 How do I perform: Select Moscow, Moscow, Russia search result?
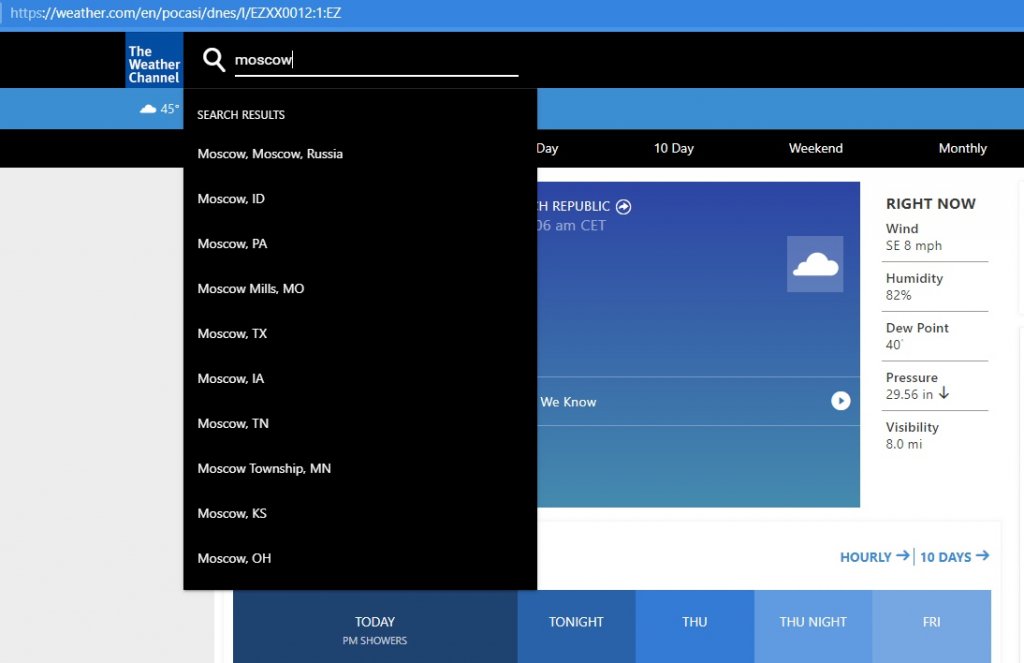click(270, 154)
